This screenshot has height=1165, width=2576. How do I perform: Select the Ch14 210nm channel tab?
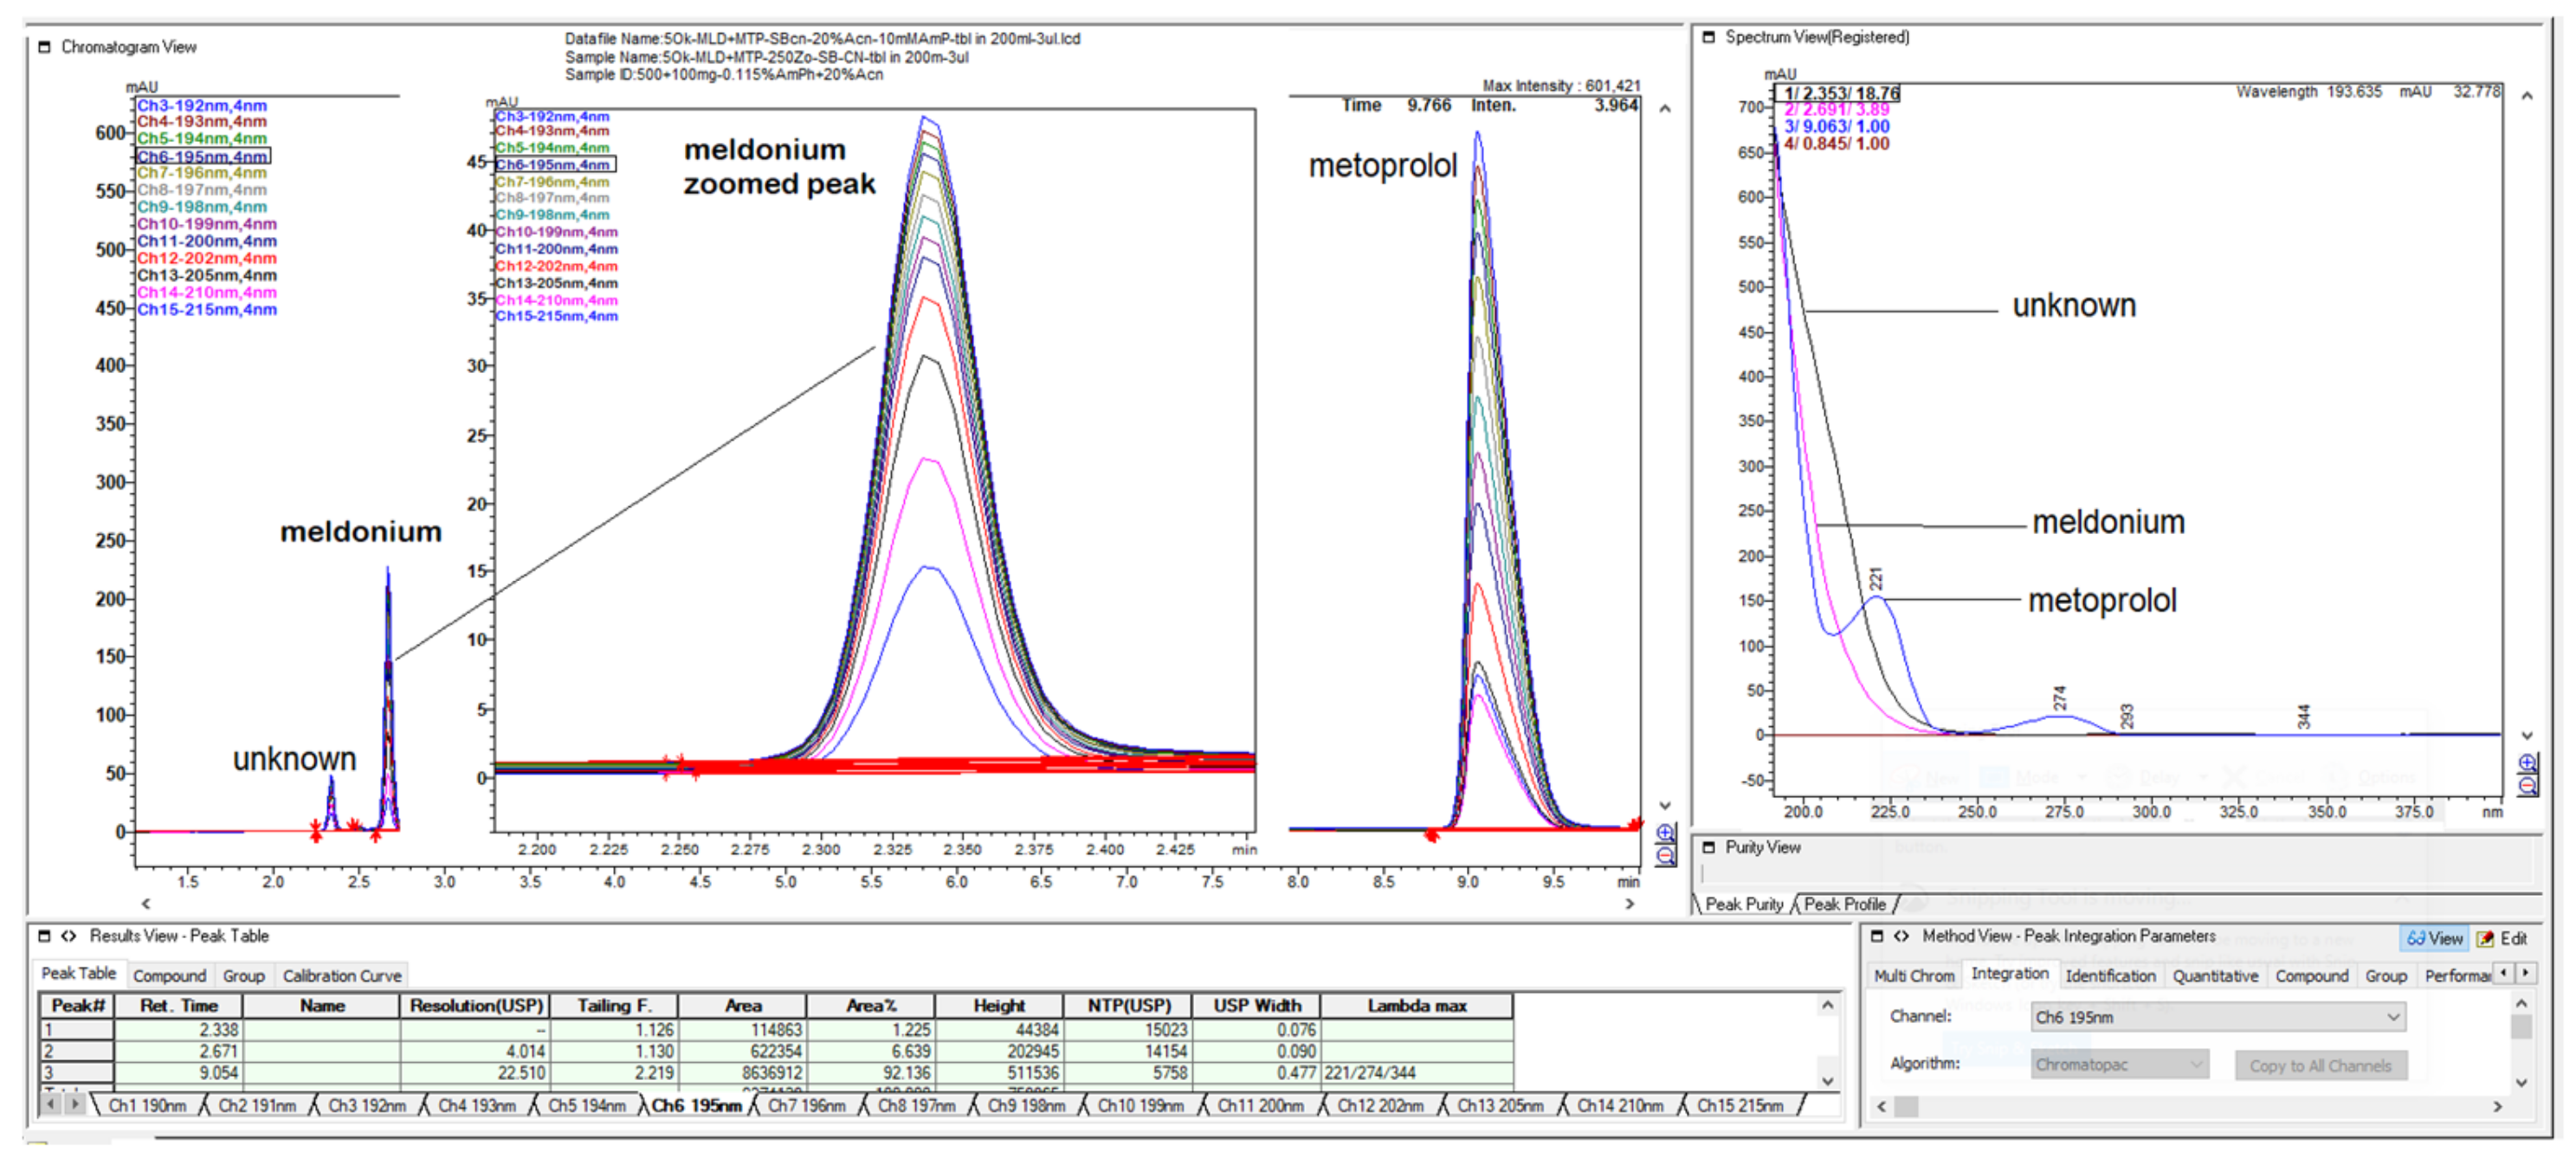tap(1620, 1106)
